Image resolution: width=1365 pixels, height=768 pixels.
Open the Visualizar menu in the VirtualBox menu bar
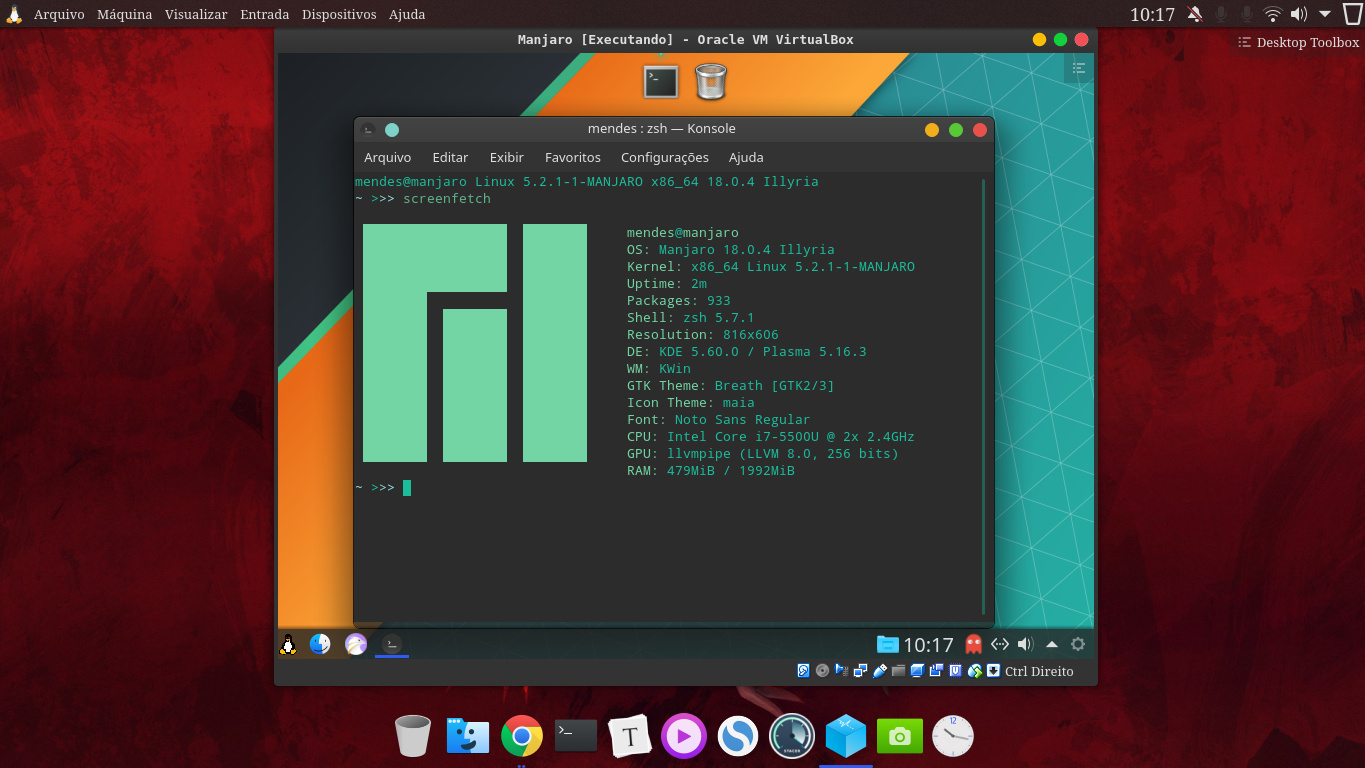[197, 14]
